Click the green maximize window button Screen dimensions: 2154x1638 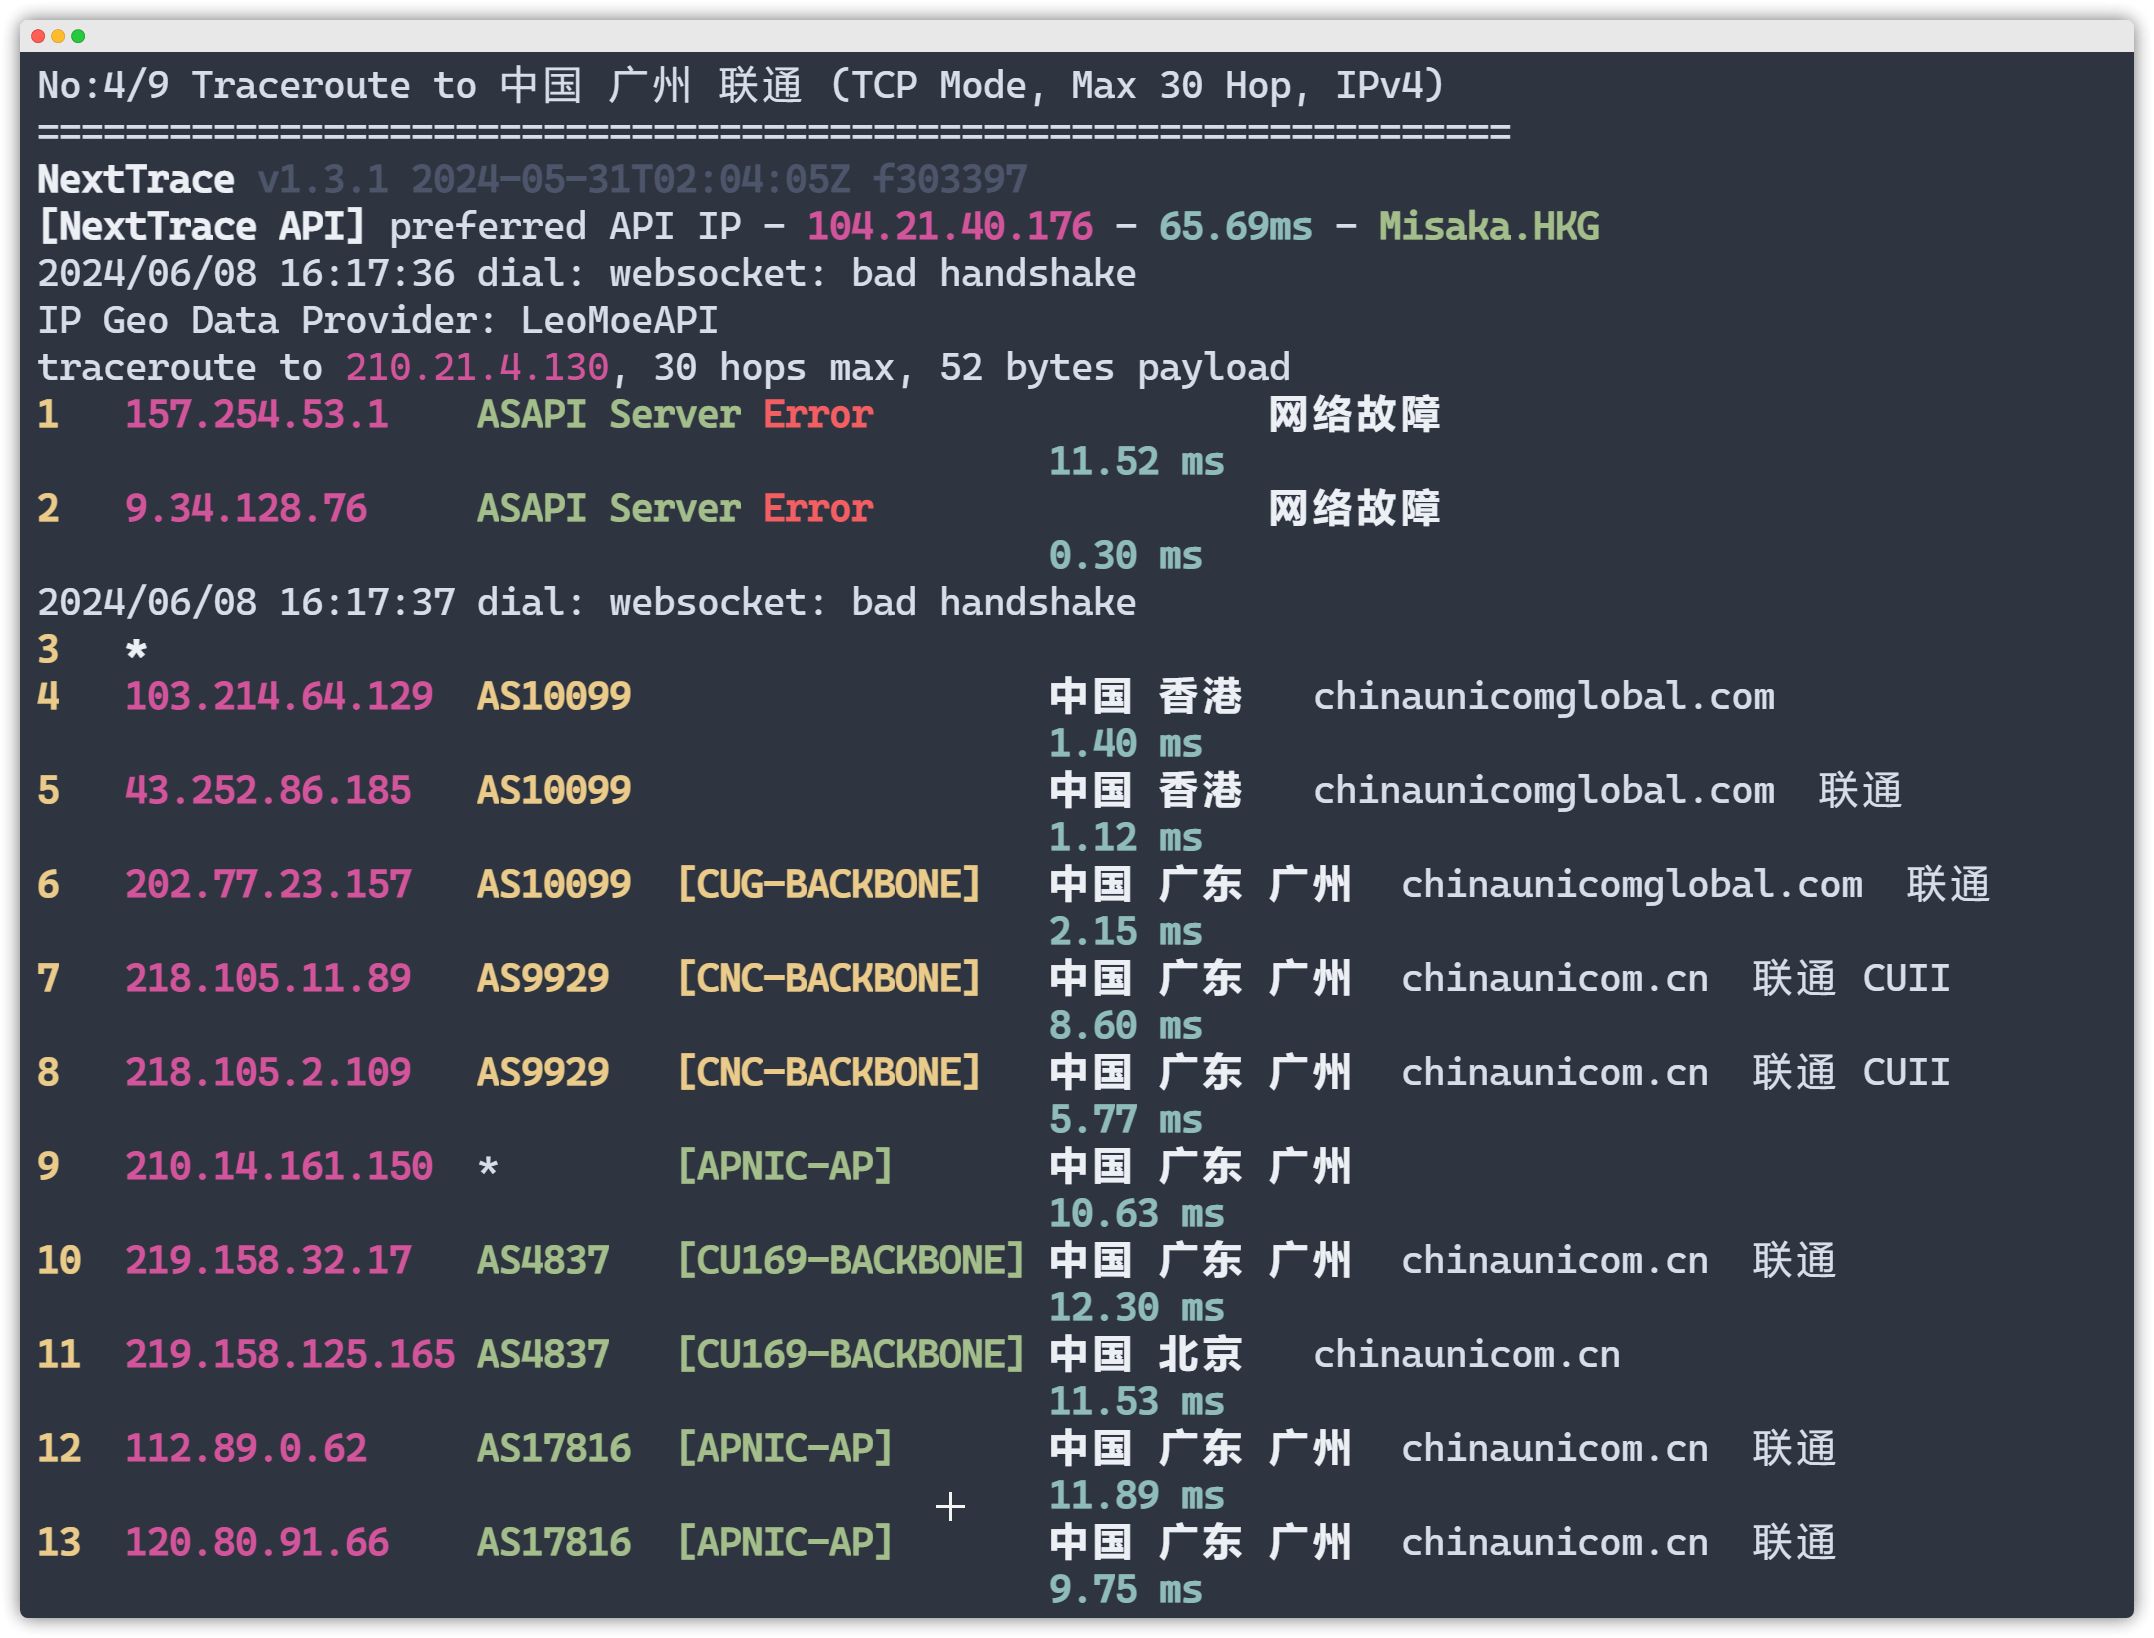pyautogui.click(x=78, y=36)
